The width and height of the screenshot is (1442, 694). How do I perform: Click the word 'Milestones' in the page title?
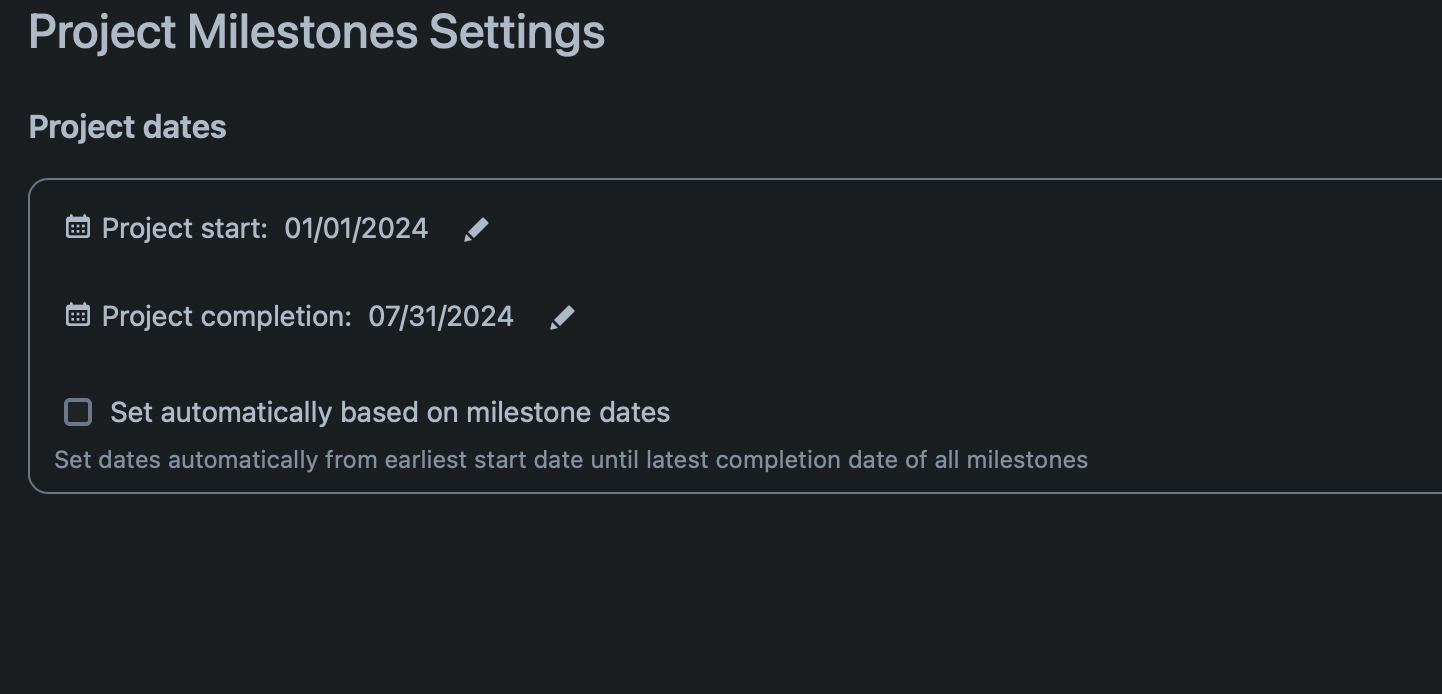(302, 32)
